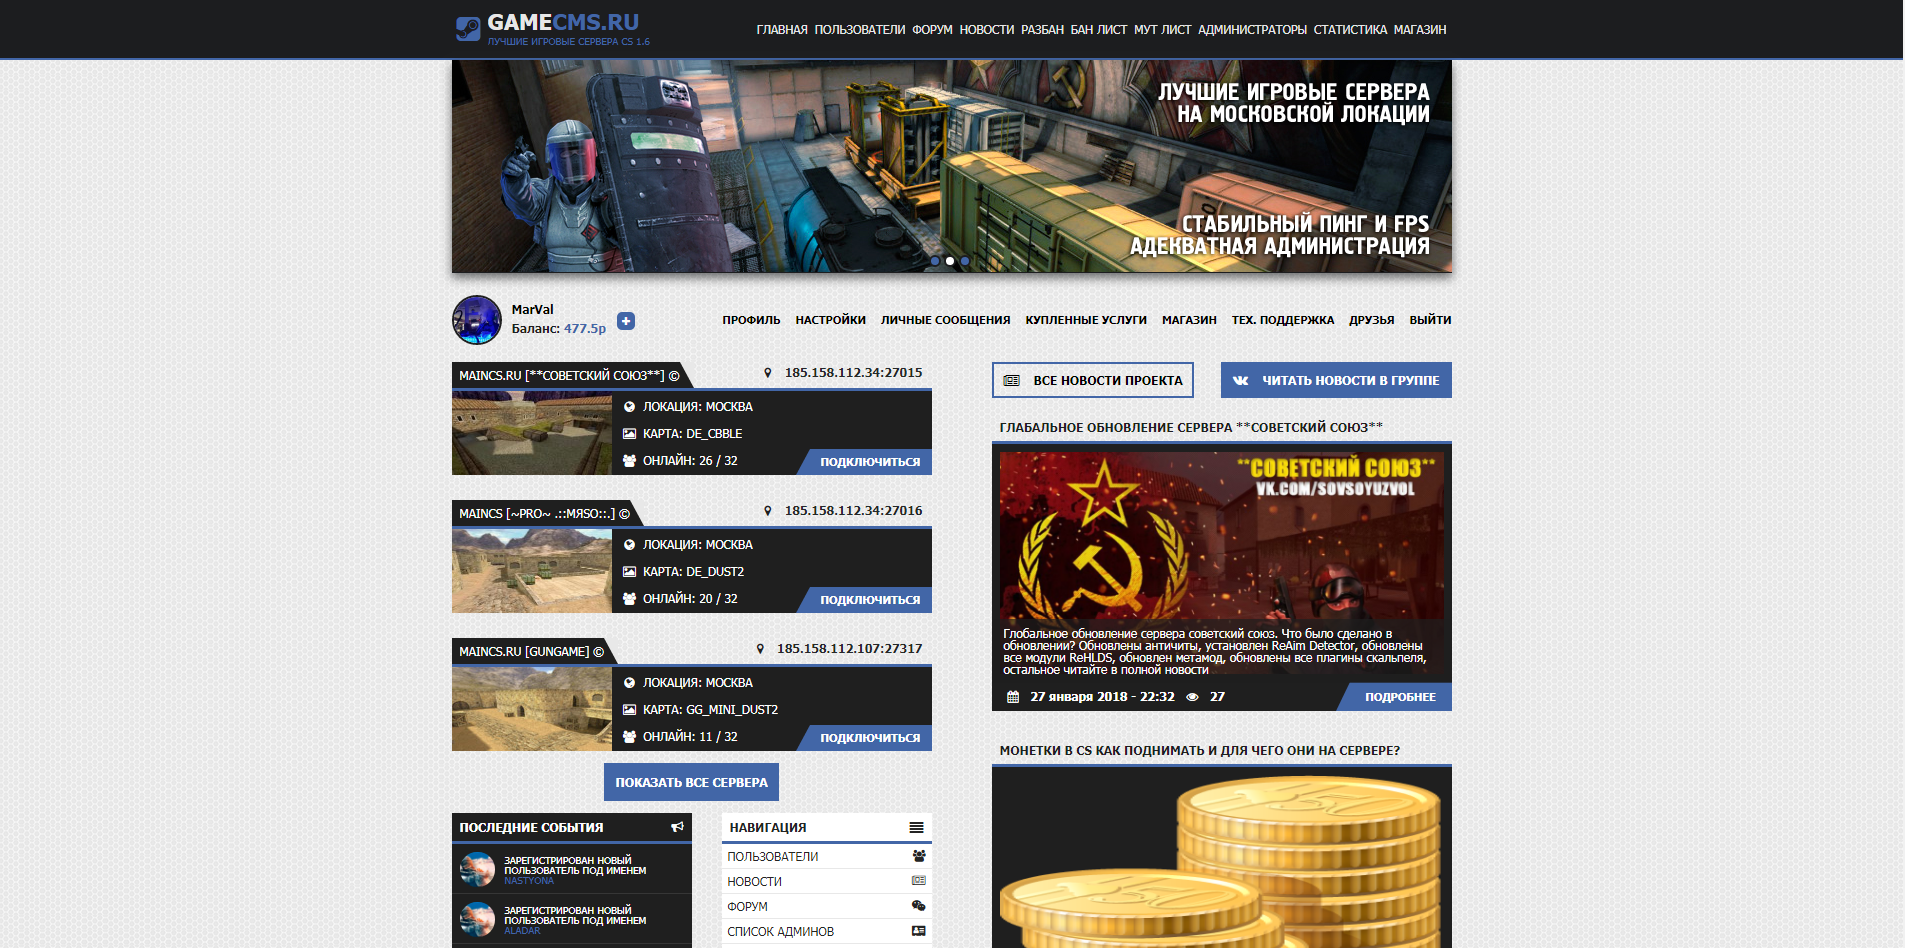Image resolution: width=1905 pixels, height=948 pixels.
Task: Connect to the GUNGAME server
Action: click(866, 738)
